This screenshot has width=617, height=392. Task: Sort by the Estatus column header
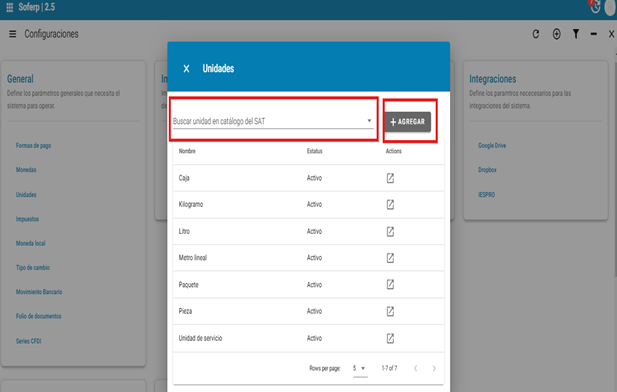[314, 151]
